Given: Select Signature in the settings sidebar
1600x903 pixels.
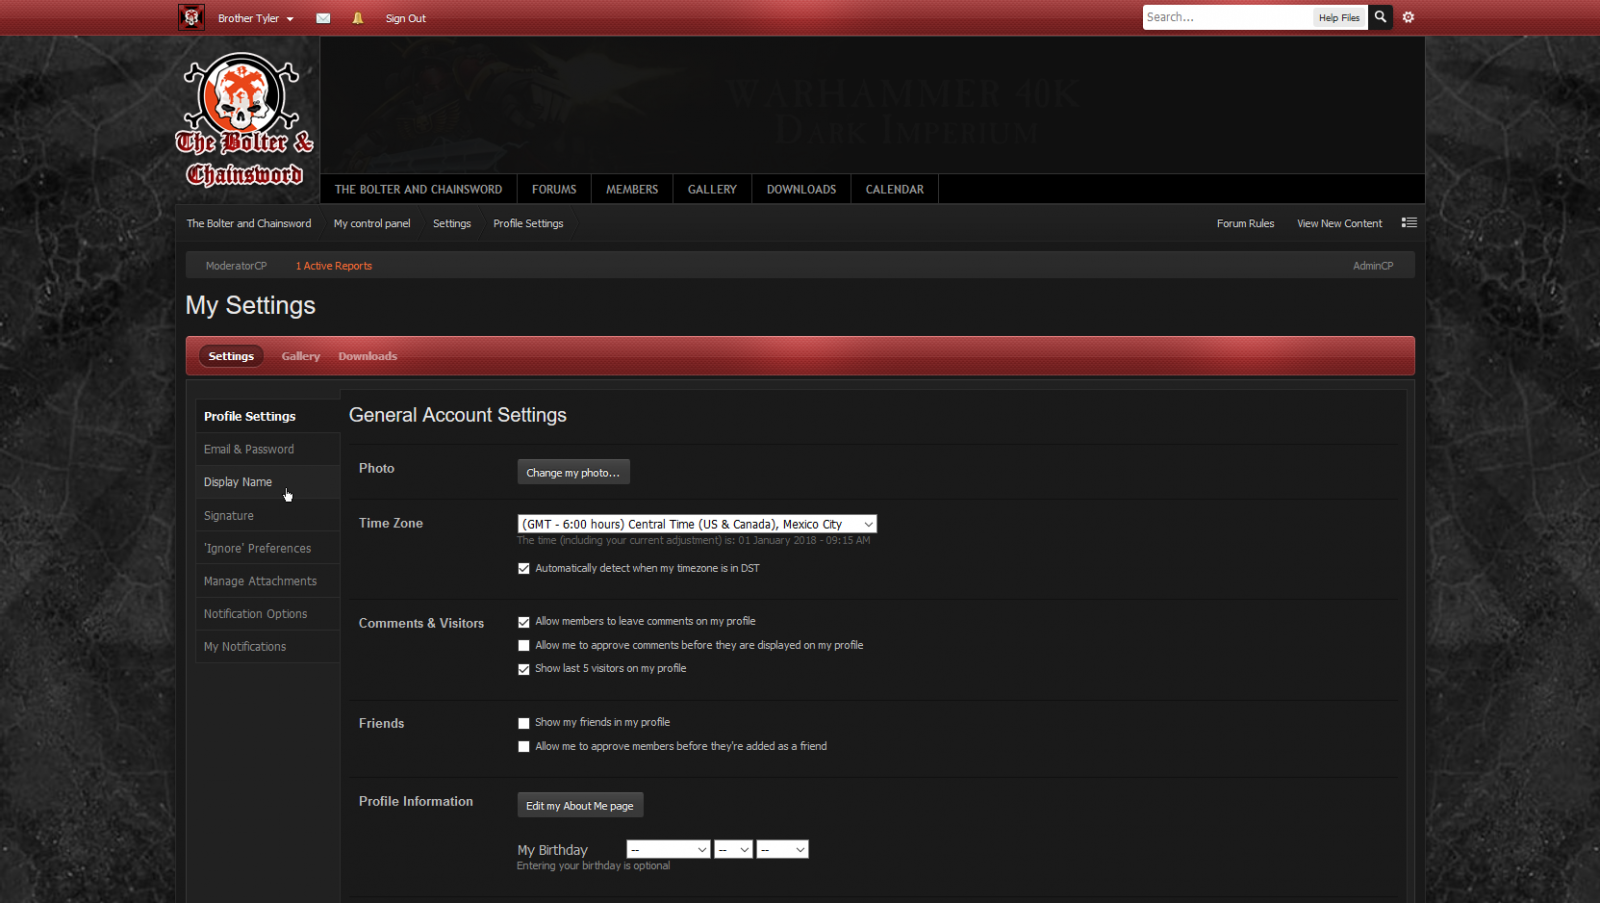Looking at the screenshot, I should pos(229,516).
